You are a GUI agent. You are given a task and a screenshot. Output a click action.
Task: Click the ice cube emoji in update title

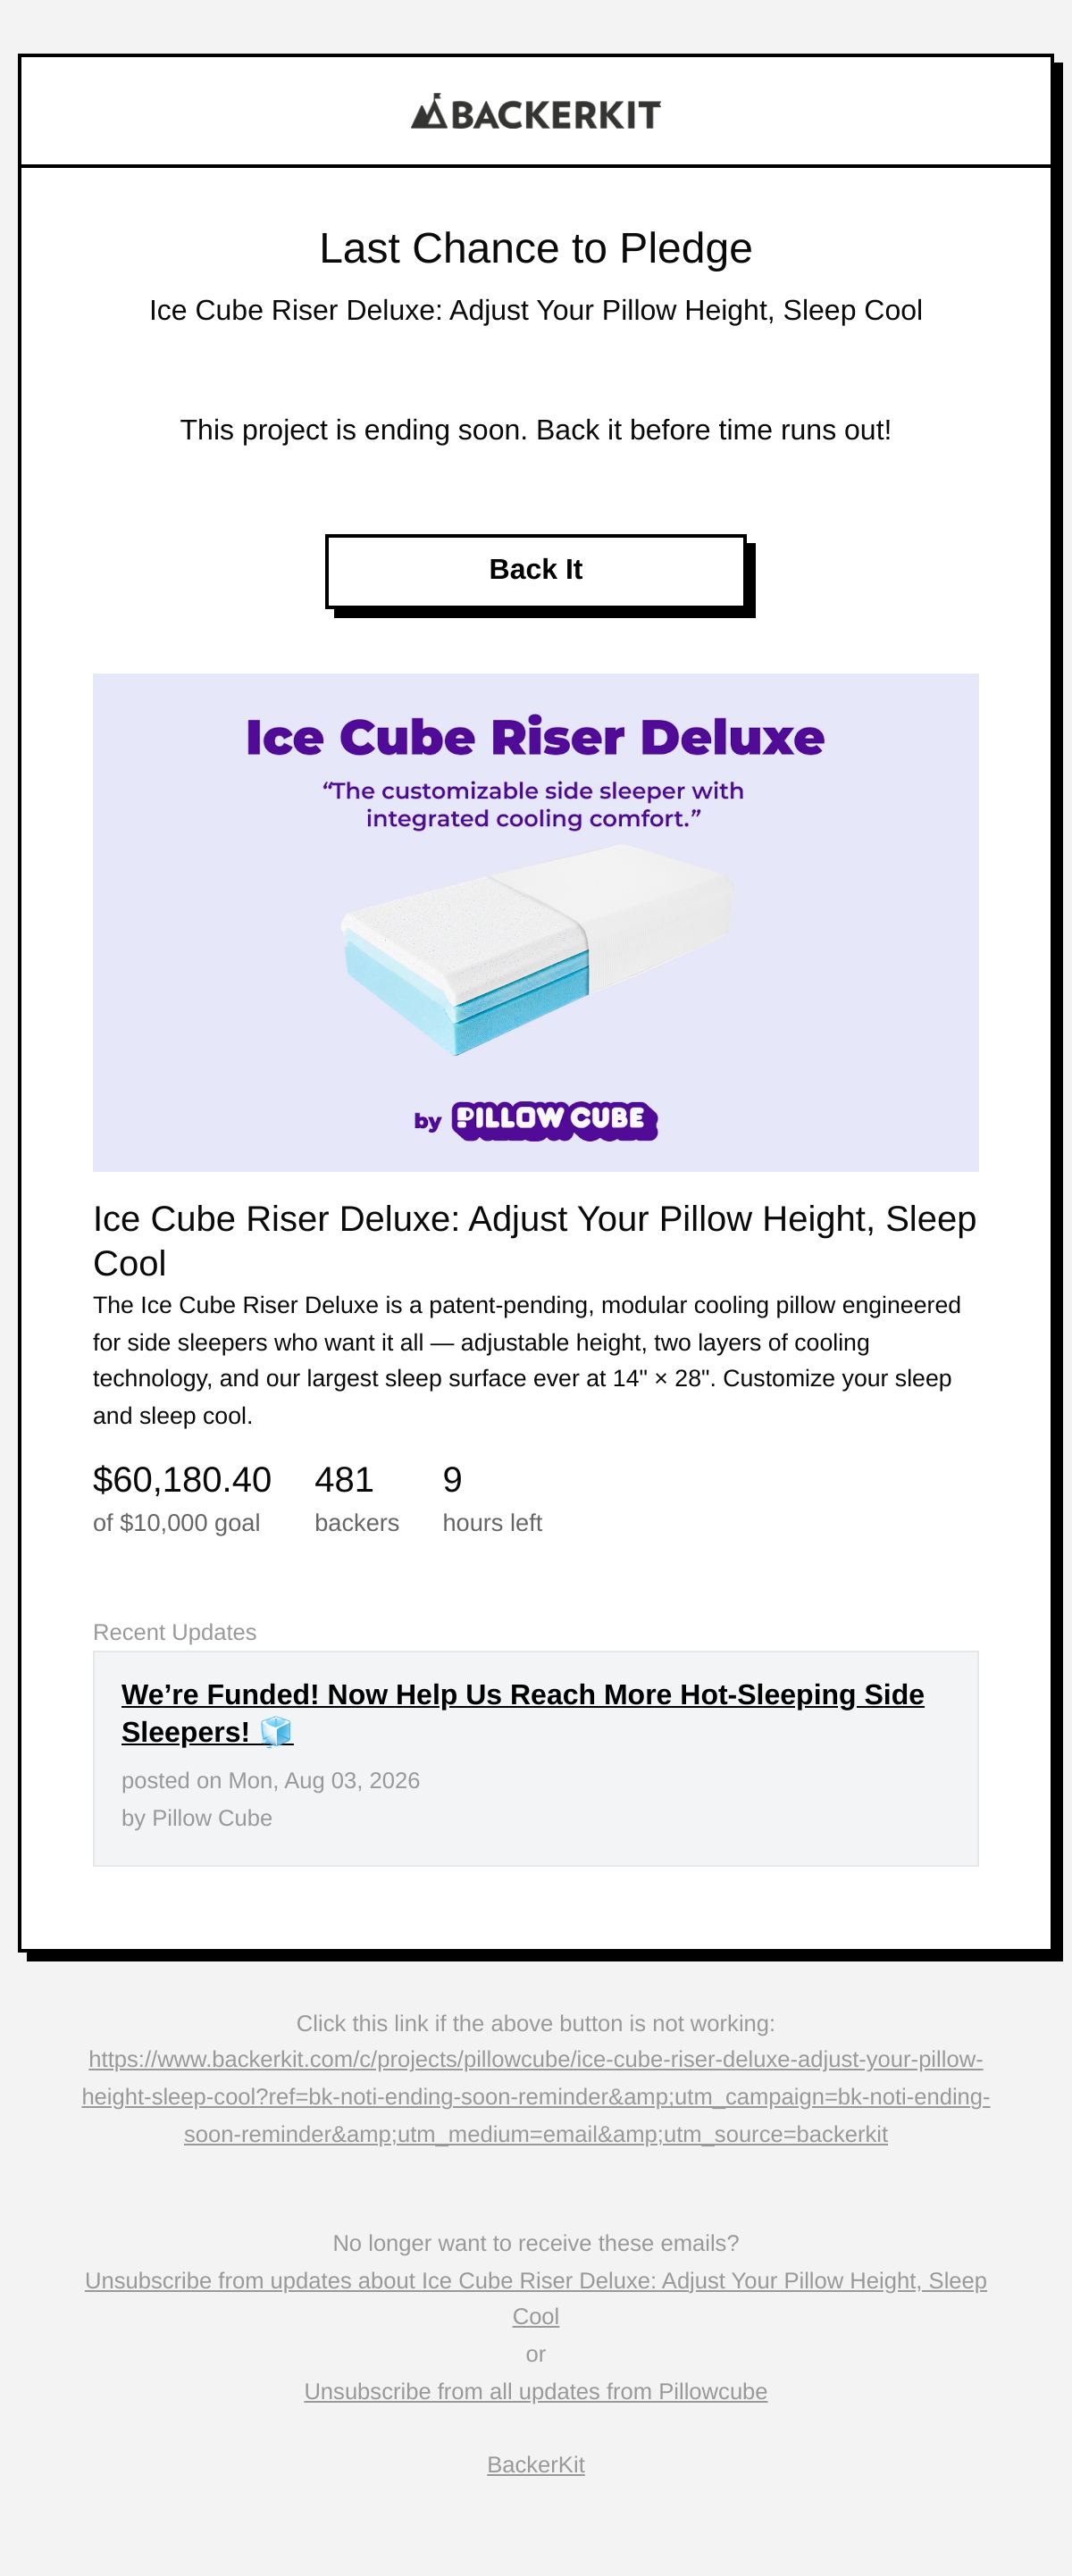pos(275,1731)
